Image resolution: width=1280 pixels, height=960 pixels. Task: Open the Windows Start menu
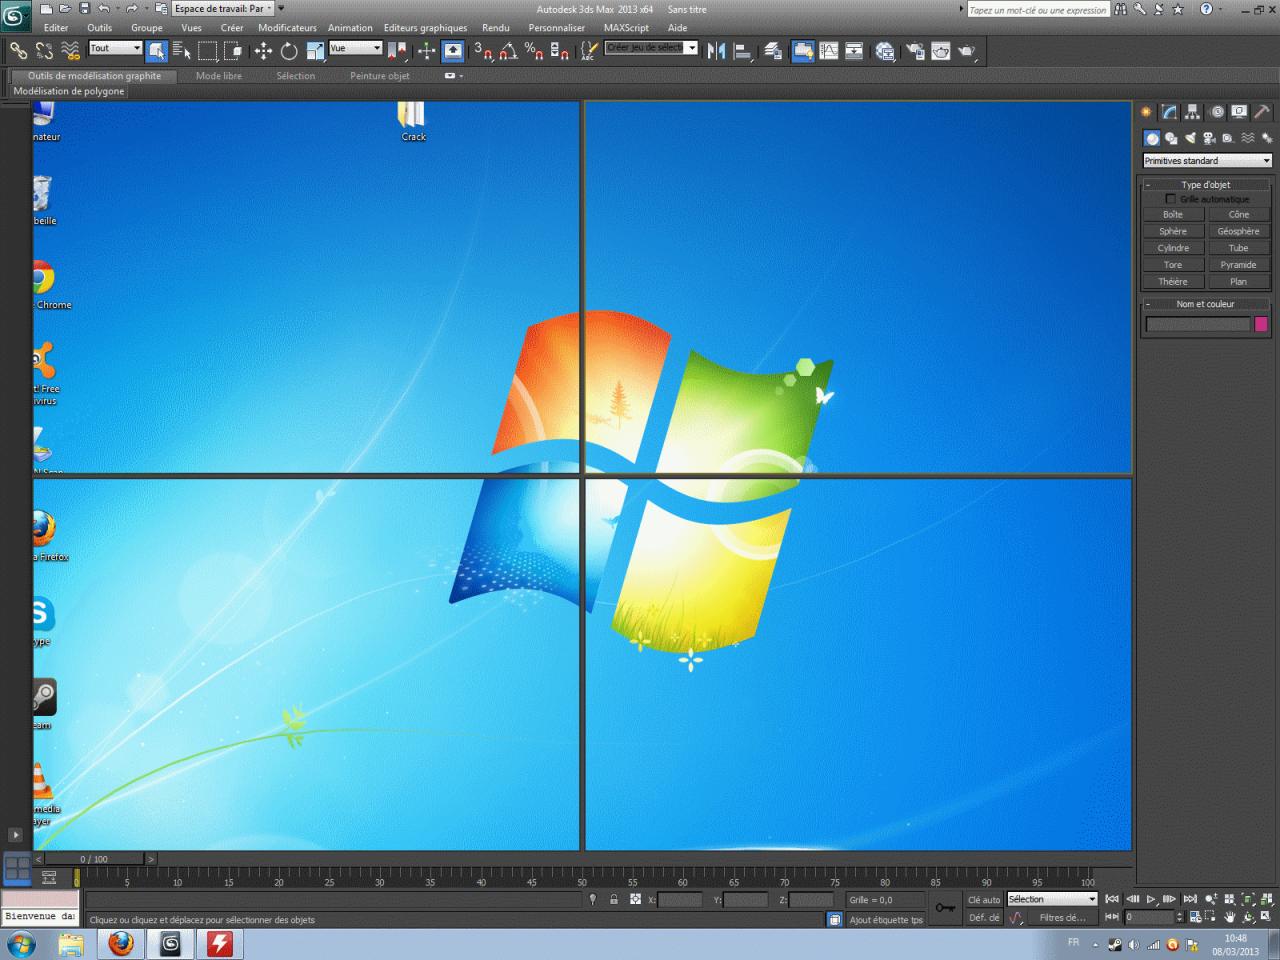21,943
